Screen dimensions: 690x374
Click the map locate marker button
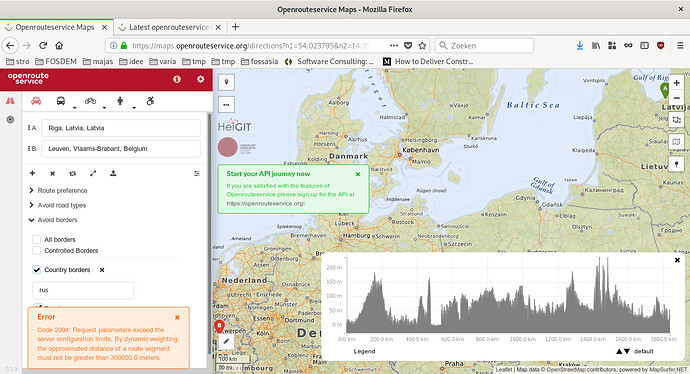click(227, 82)
